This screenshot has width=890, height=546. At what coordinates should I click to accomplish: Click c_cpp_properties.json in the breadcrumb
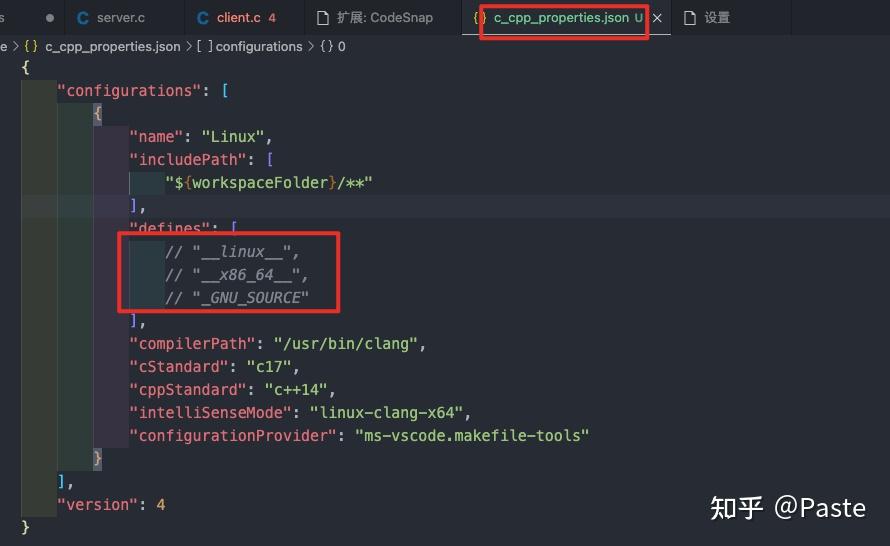(x=112, y=47)
